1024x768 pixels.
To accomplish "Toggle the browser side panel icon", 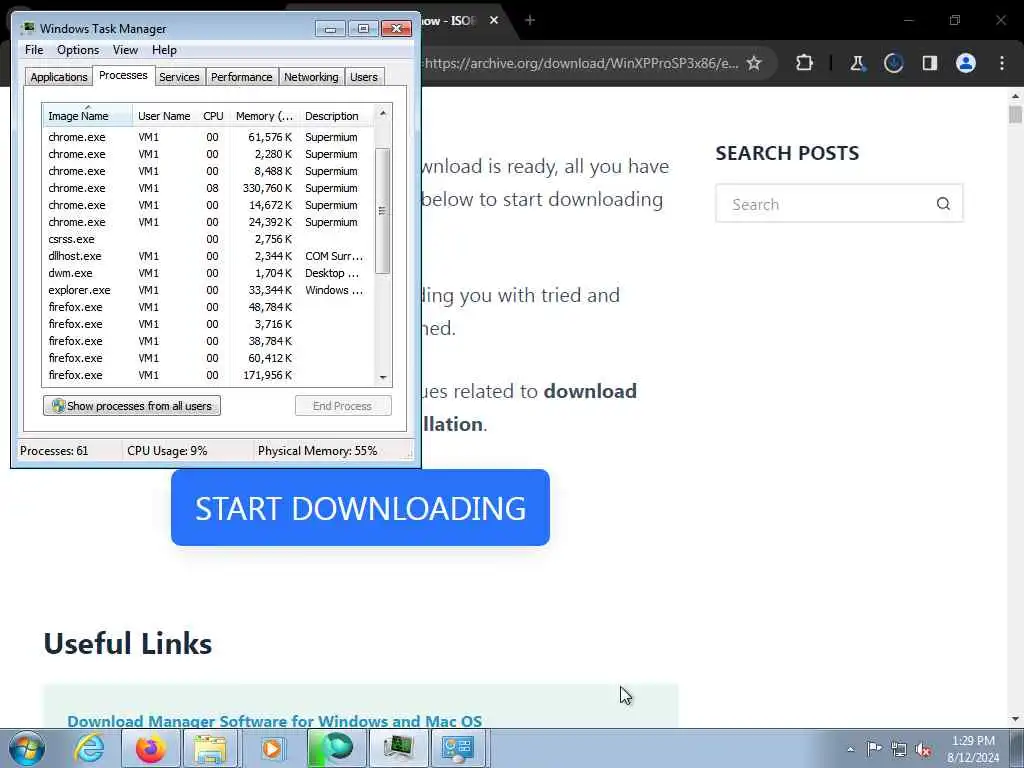I will tap(930, 63).
